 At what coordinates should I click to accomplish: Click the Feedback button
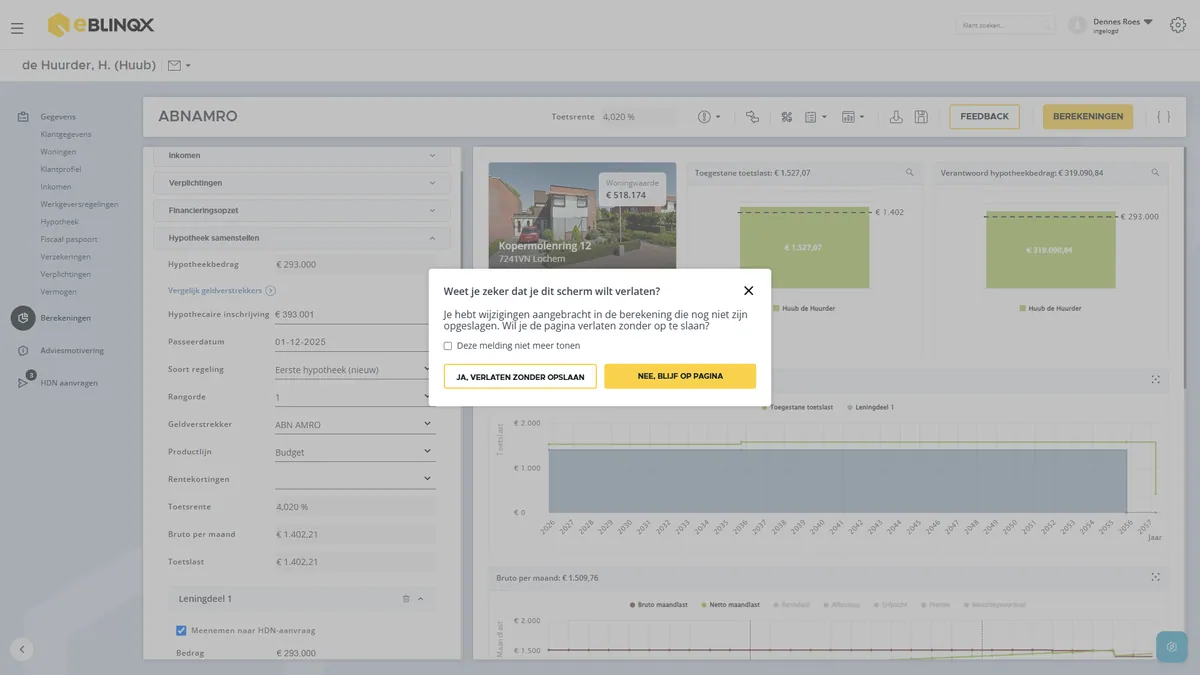(x=984, y=117)
